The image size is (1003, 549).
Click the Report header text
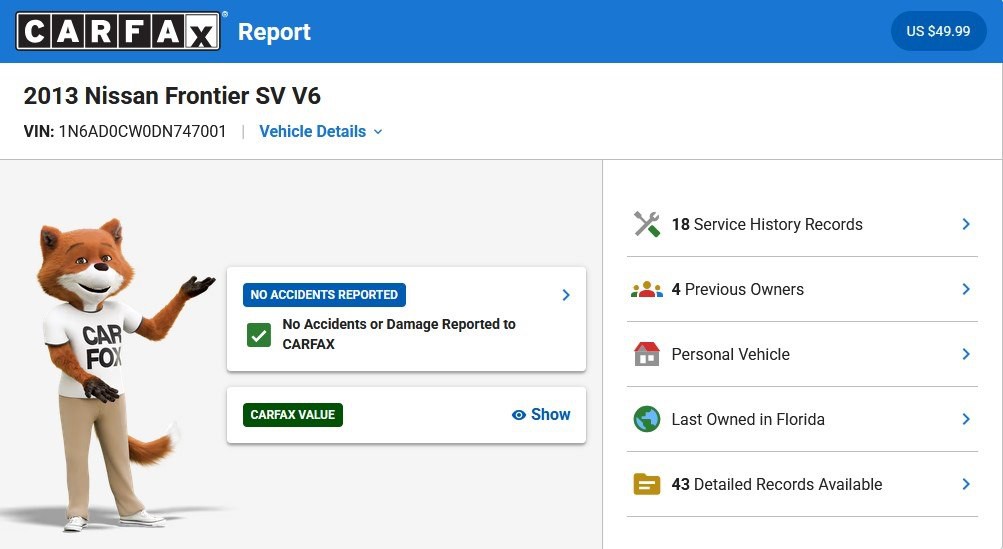click(x=274, y=31)
